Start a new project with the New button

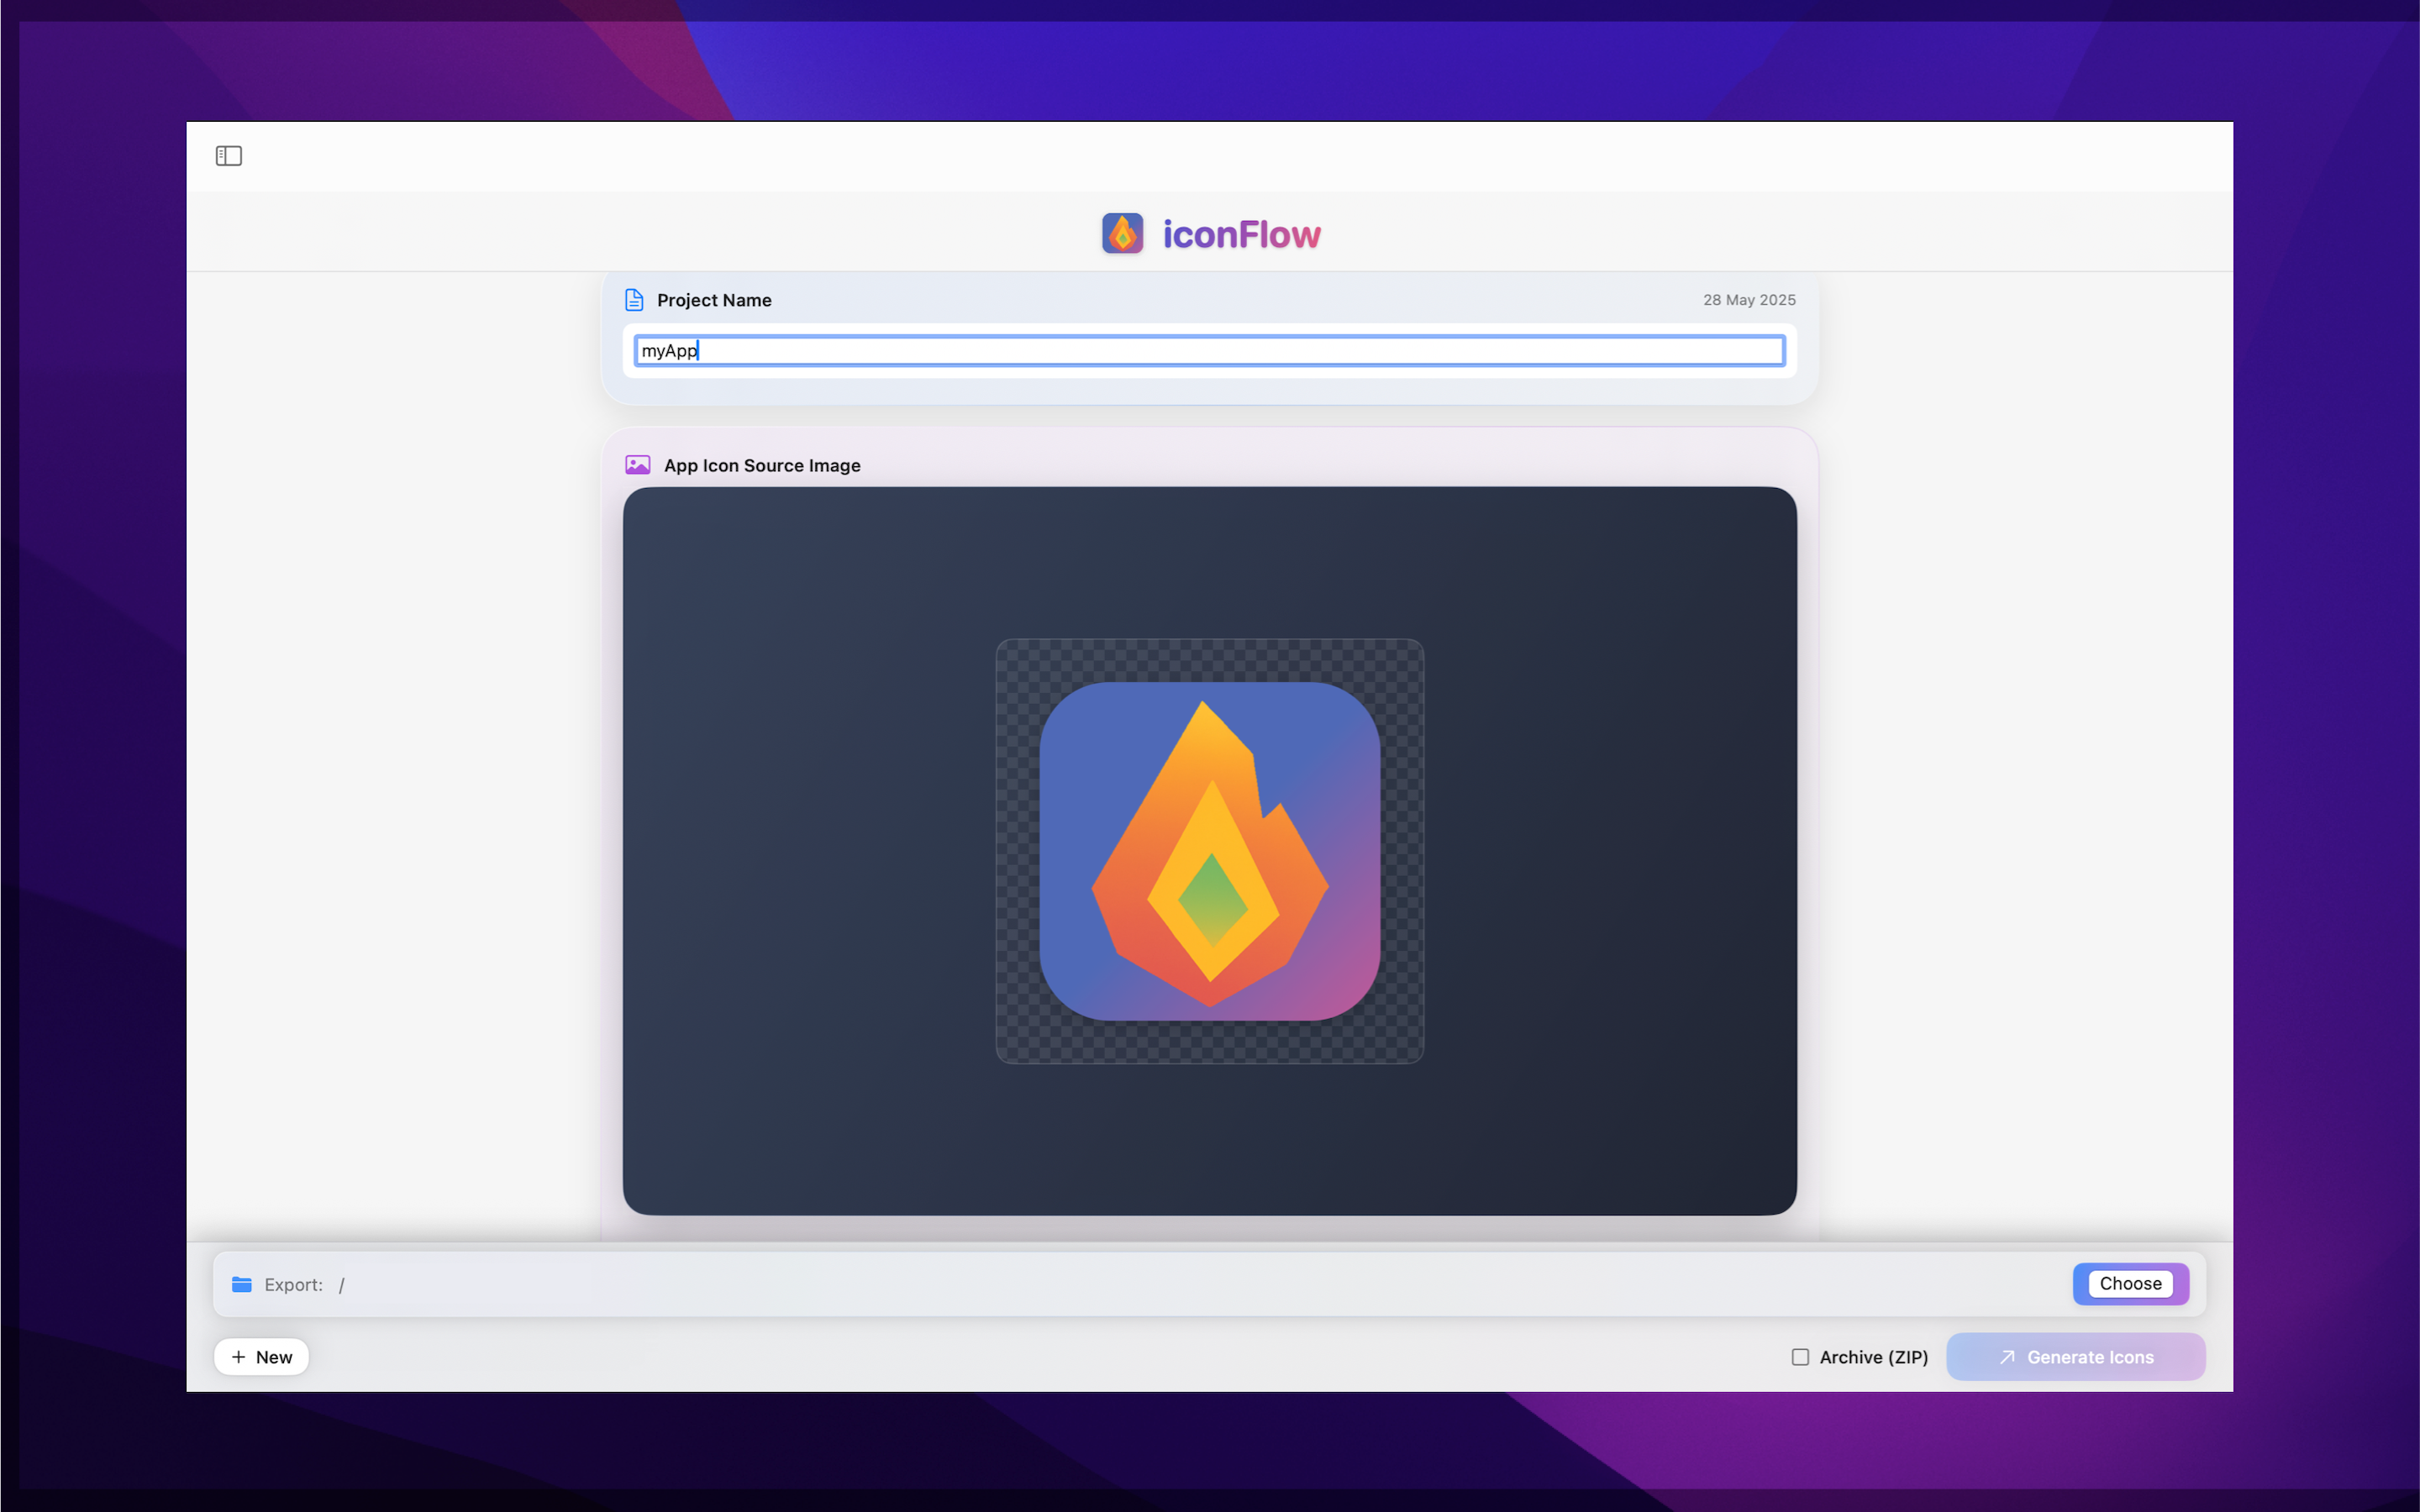[x=261, y=1357]
